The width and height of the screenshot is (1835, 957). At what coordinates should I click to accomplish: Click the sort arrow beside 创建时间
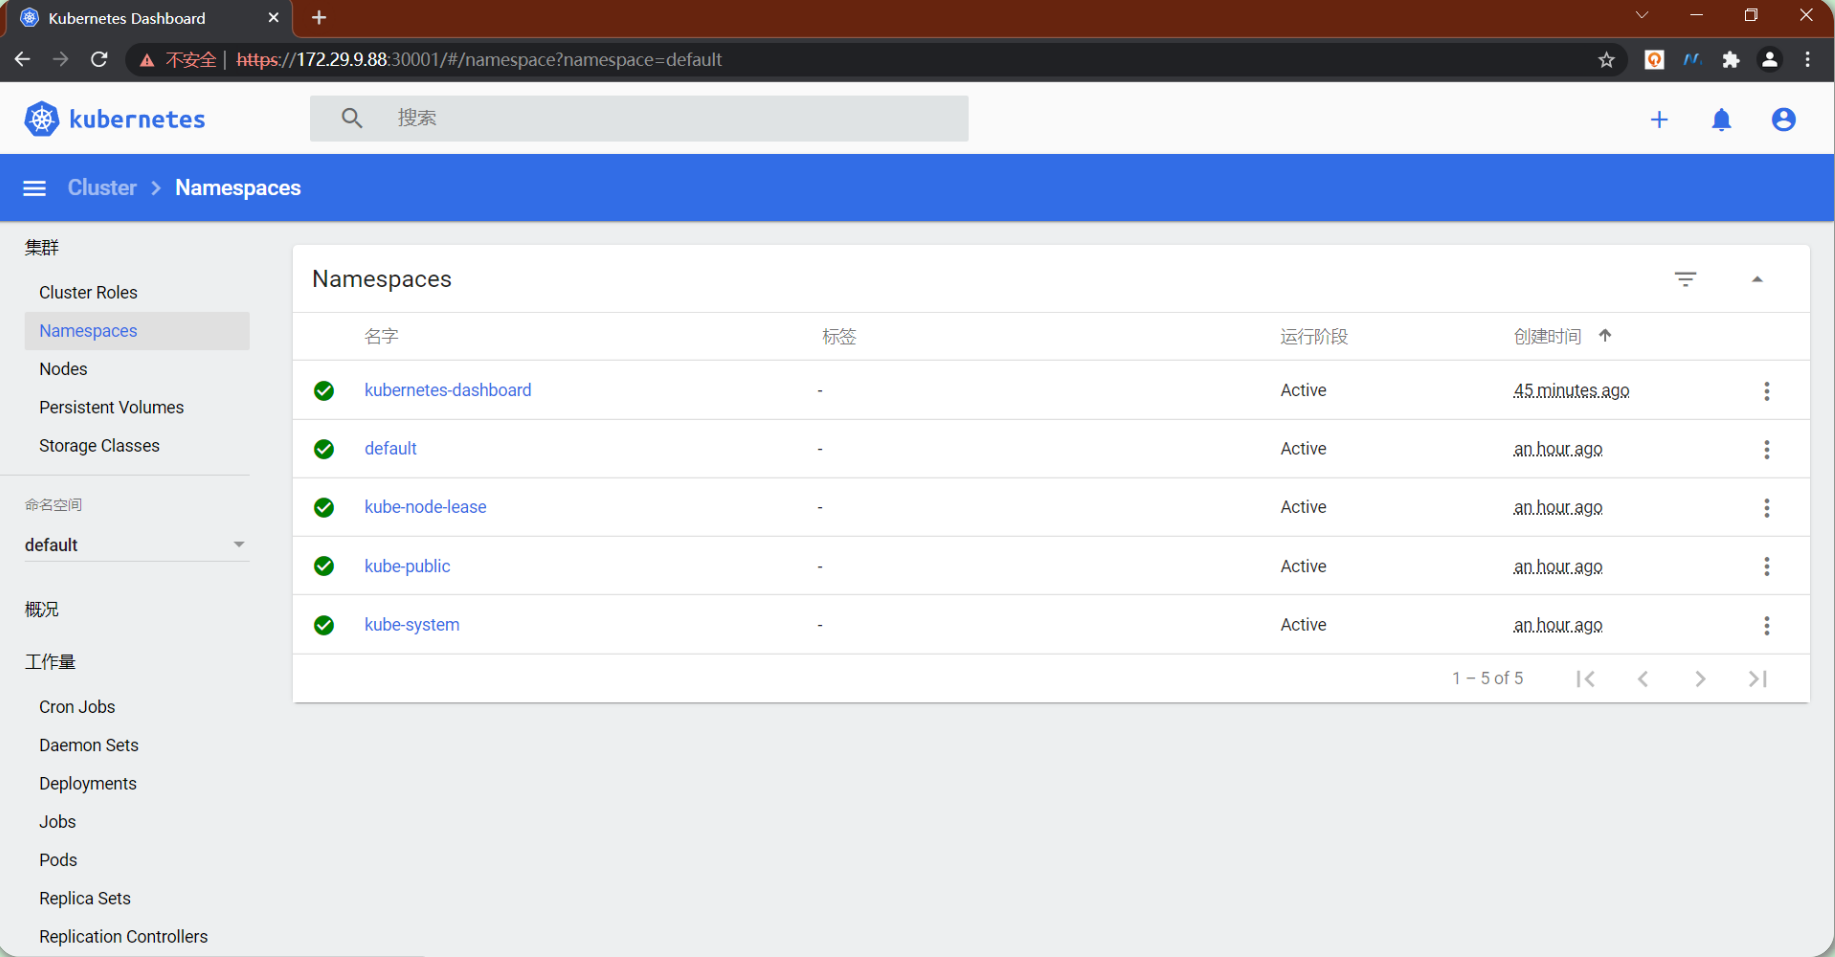pyautogui.click(x=1605, y=336)
